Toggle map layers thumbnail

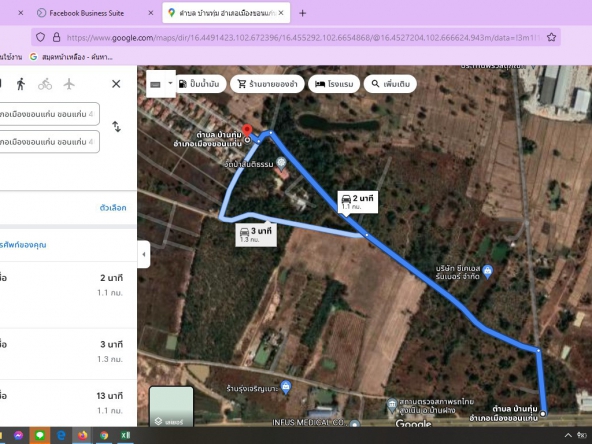pyautogui.click(x=171, y=406)
